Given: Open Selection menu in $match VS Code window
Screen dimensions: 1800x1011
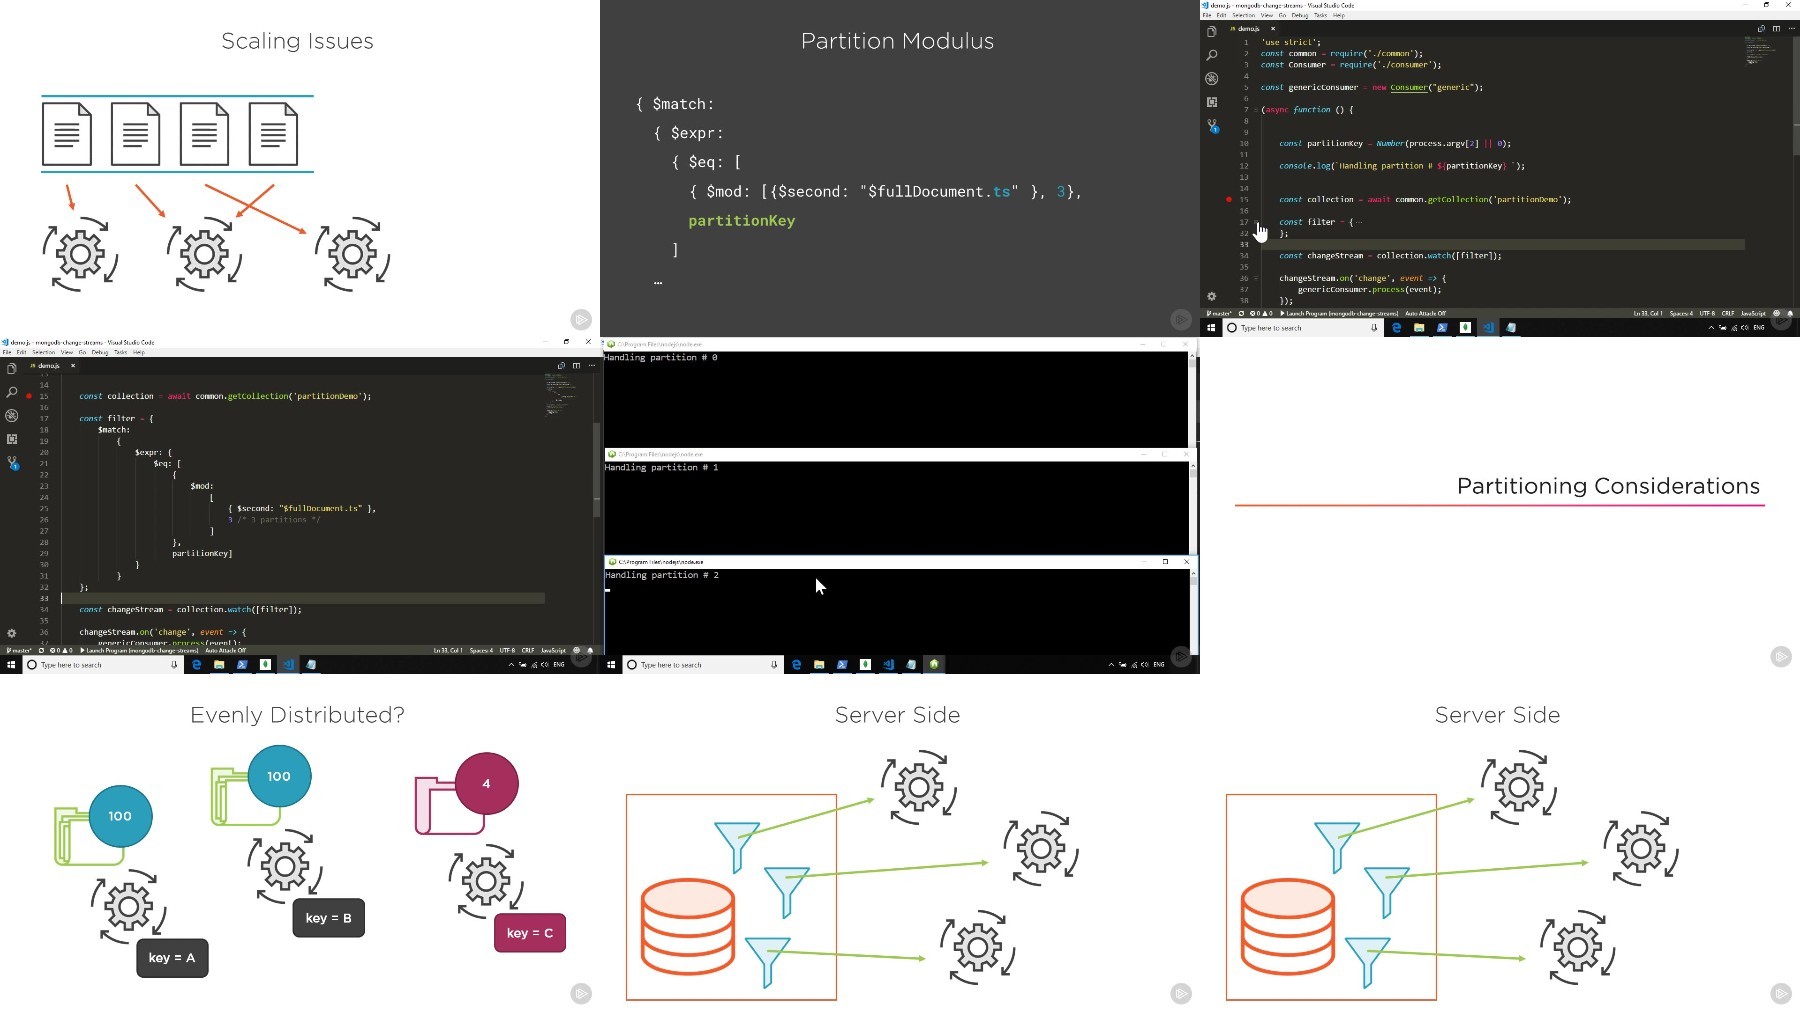Looking at the screenshot, I should tap(44, 352).
